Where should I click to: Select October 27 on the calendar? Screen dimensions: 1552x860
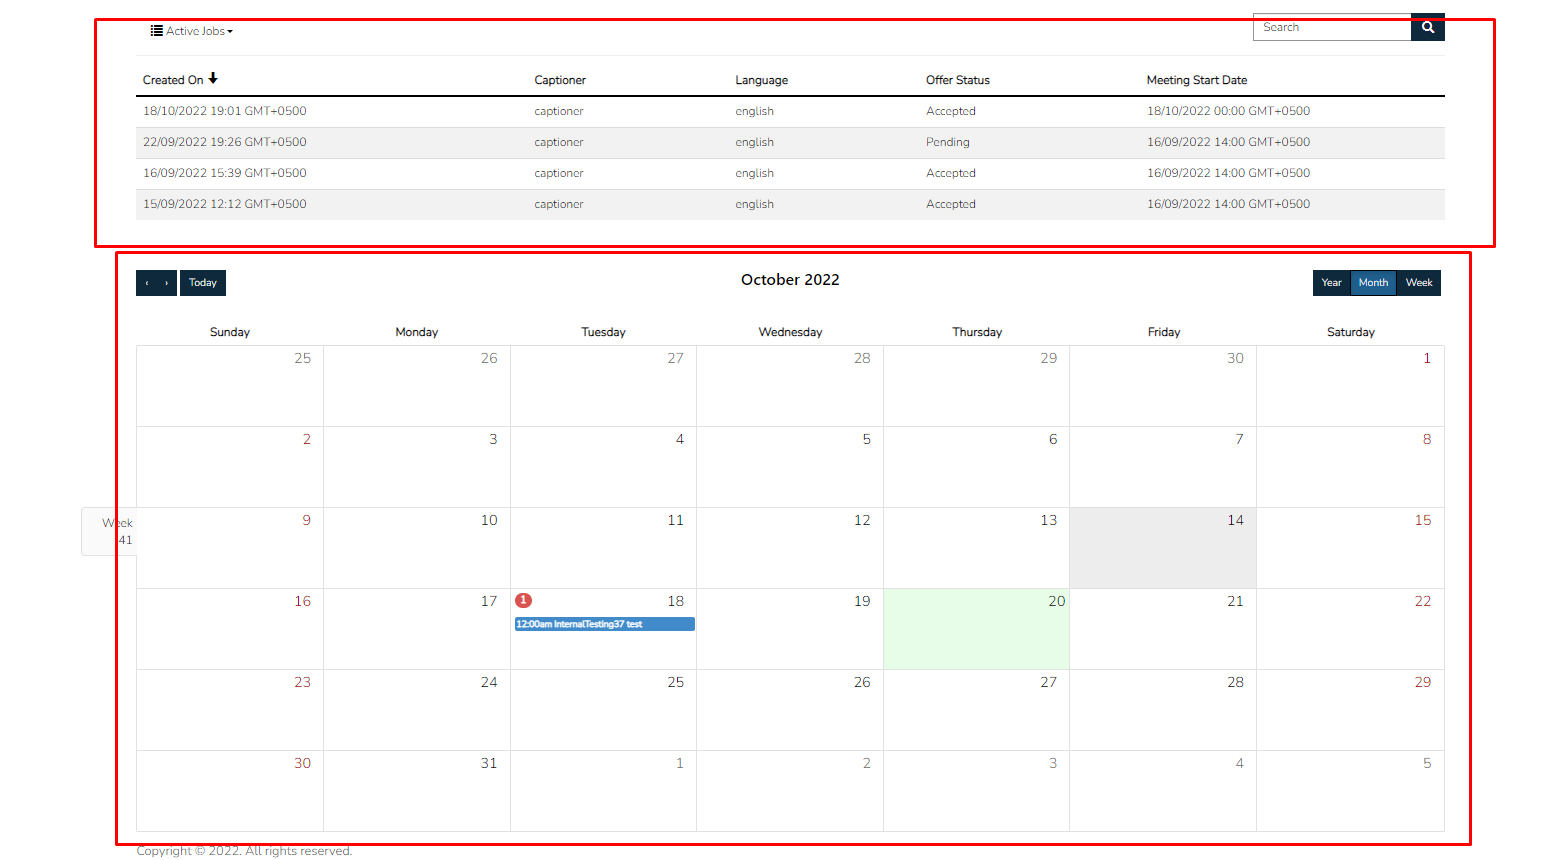(976, 710)
